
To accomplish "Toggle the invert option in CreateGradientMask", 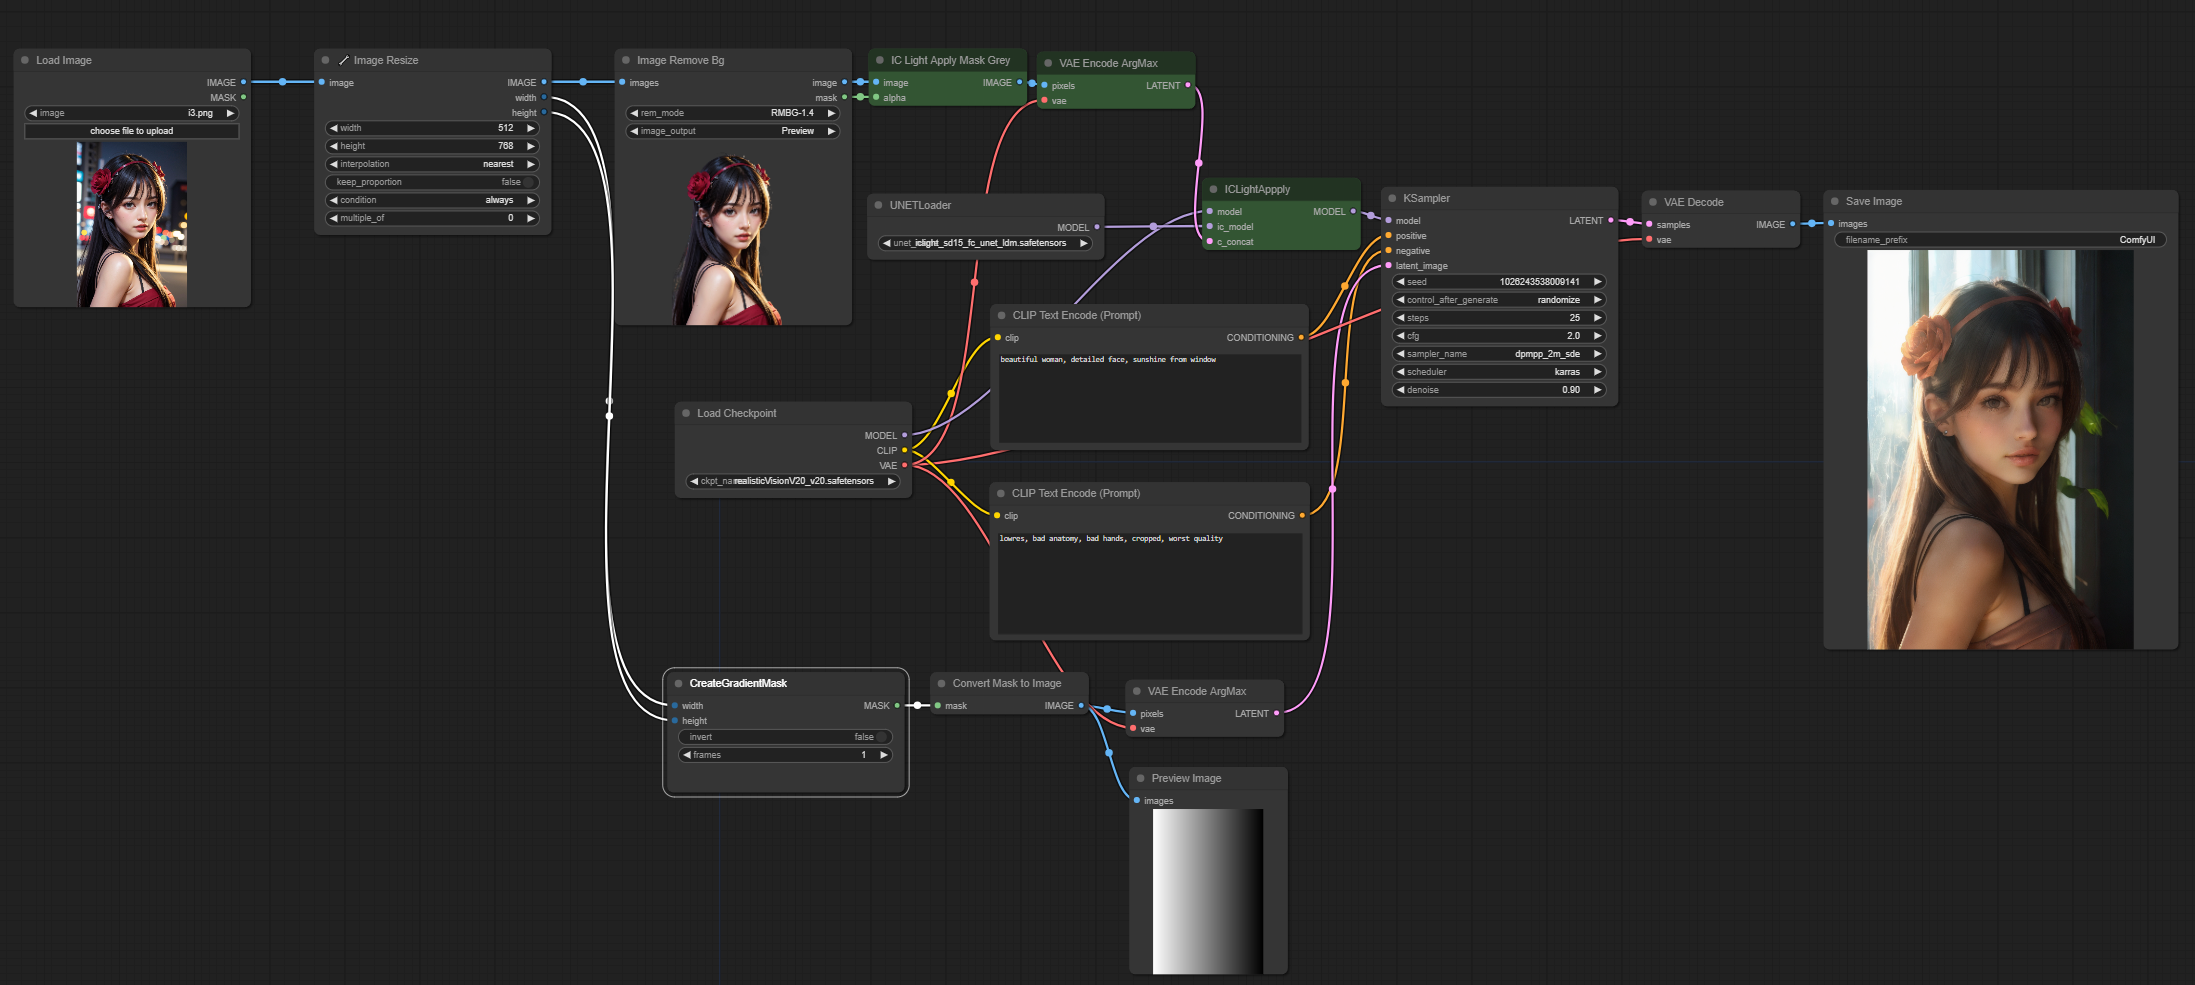I will pos(785,737).
